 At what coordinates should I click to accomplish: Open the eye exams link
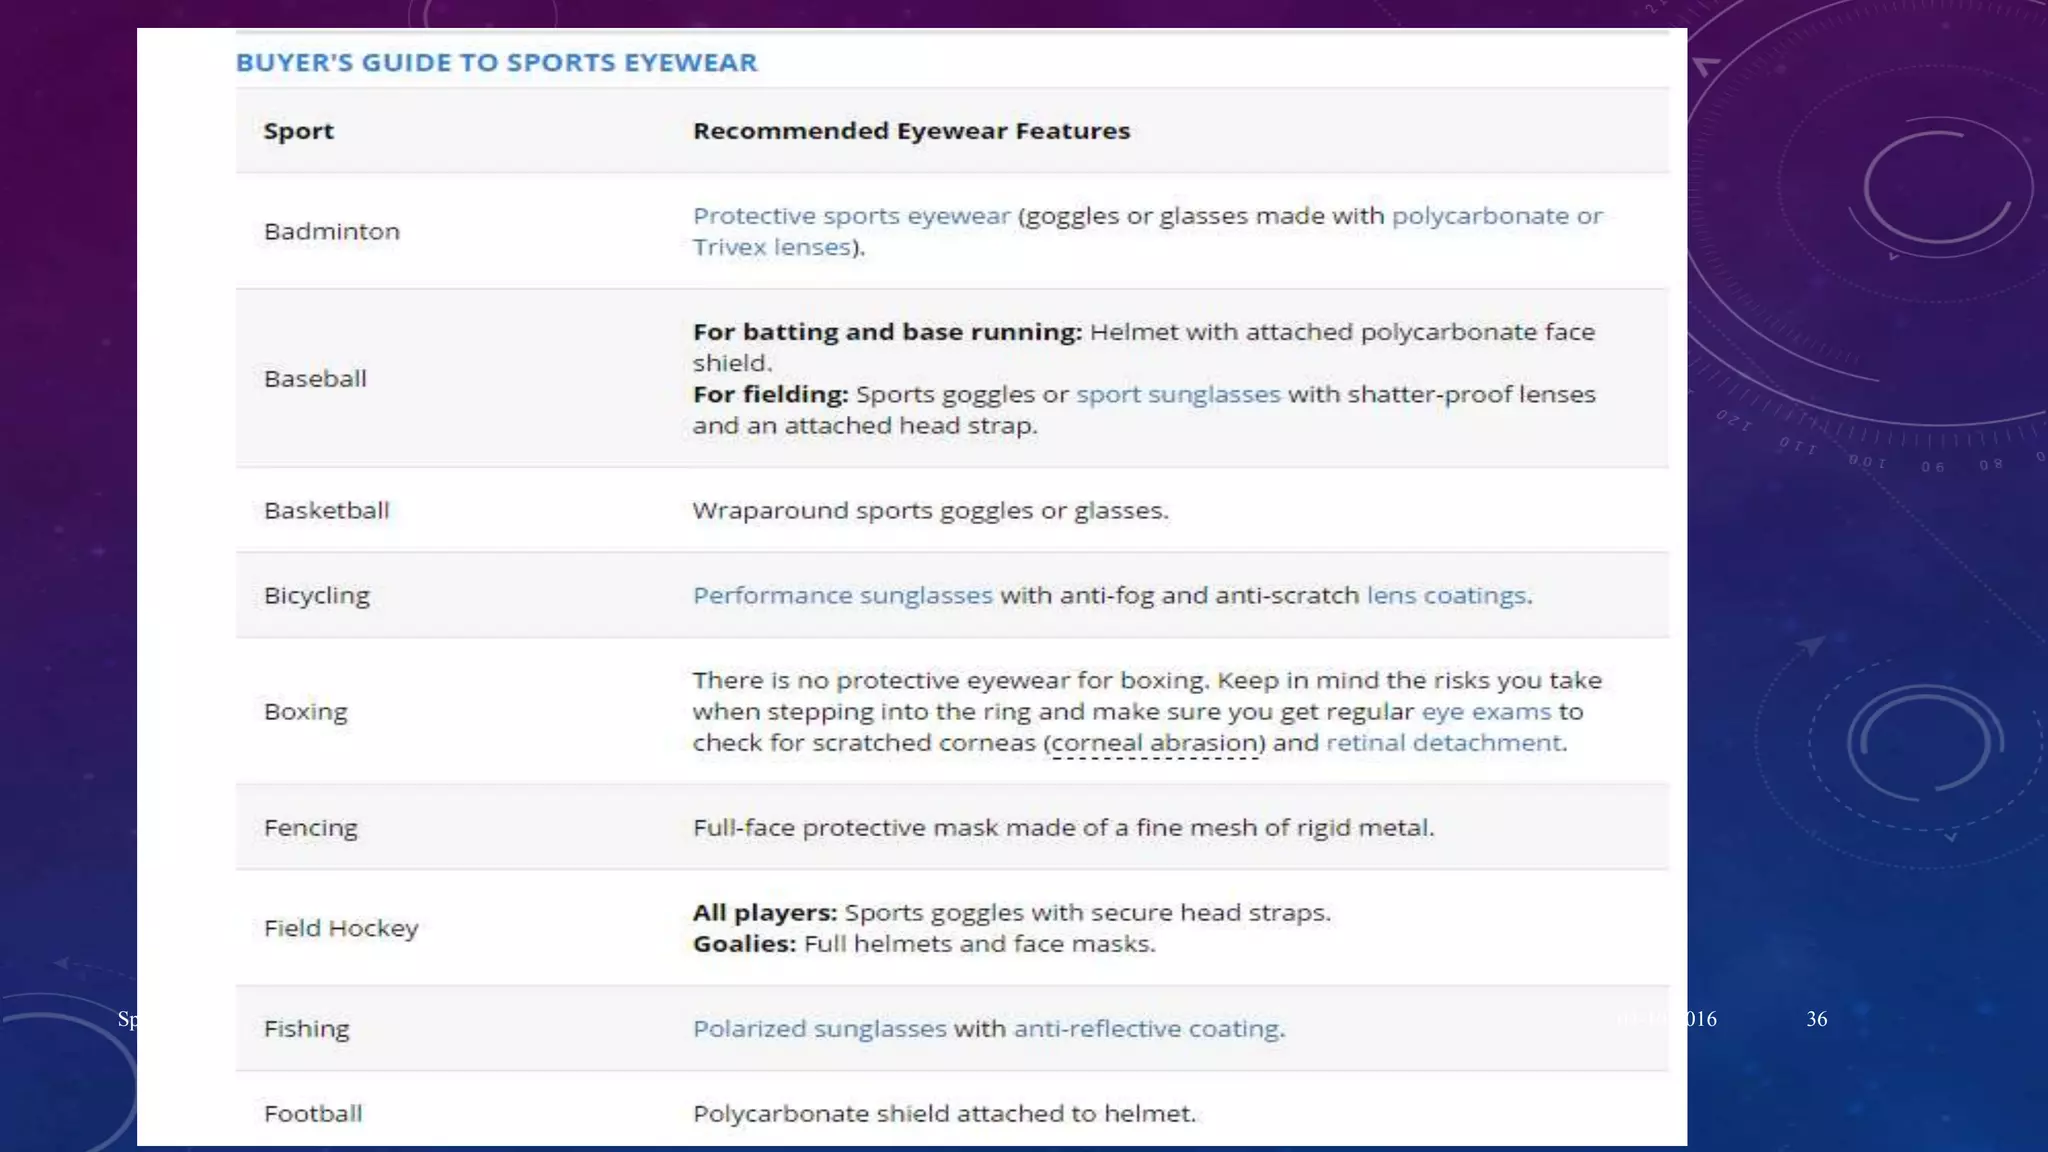(1486, 711)
